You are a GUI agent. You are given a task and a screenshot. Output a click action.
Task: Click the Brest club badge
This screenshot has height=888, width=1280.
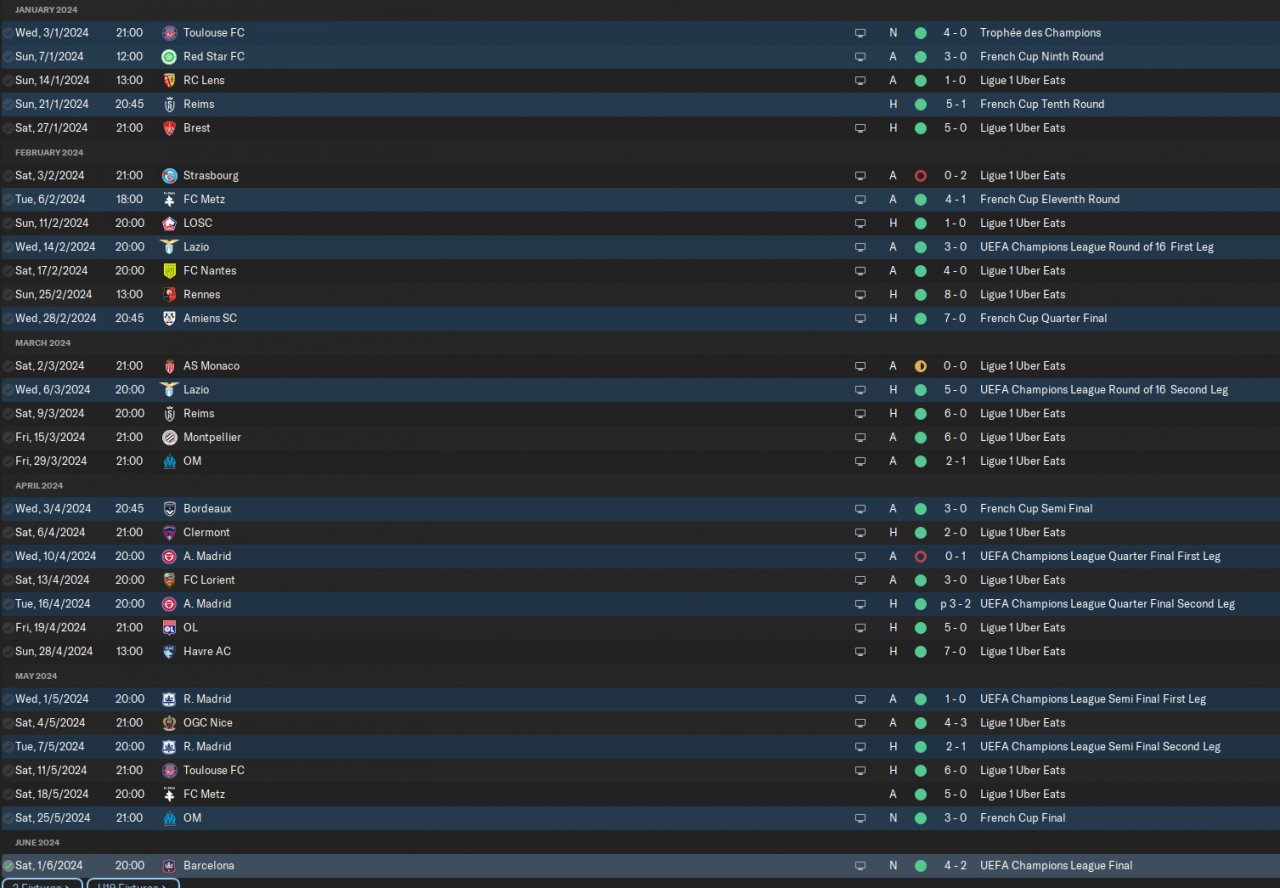169,128
